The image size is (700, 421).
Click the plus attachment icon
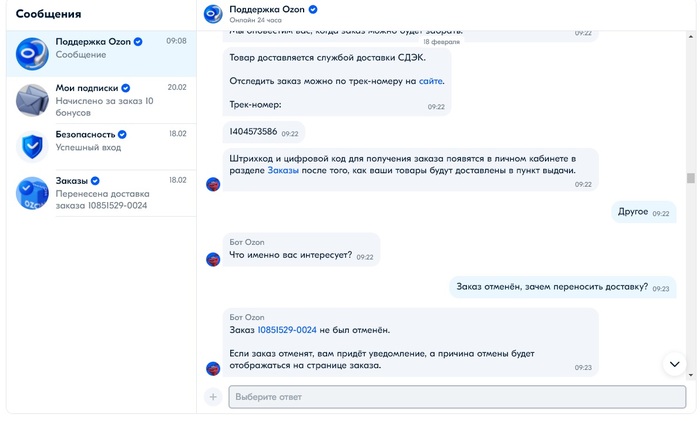click(212, 397)
